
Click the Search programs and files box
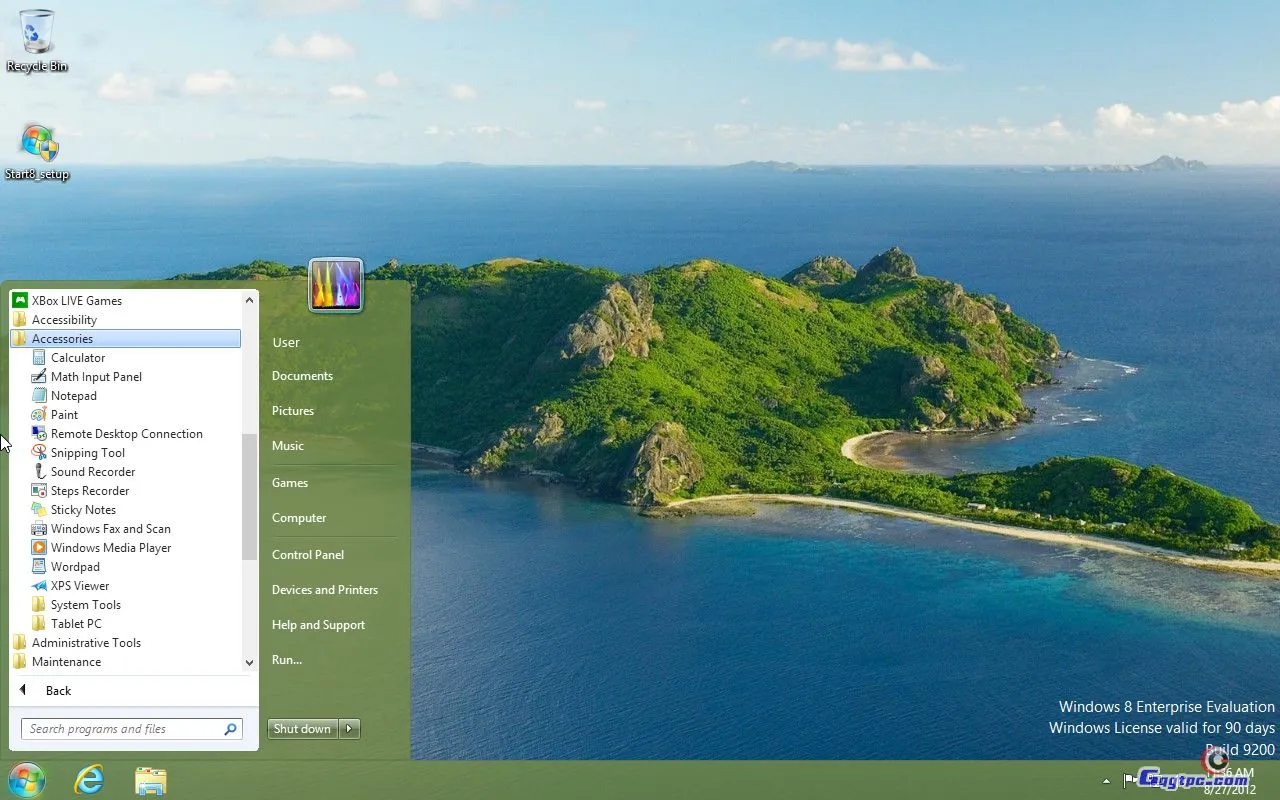coord(122,729)
